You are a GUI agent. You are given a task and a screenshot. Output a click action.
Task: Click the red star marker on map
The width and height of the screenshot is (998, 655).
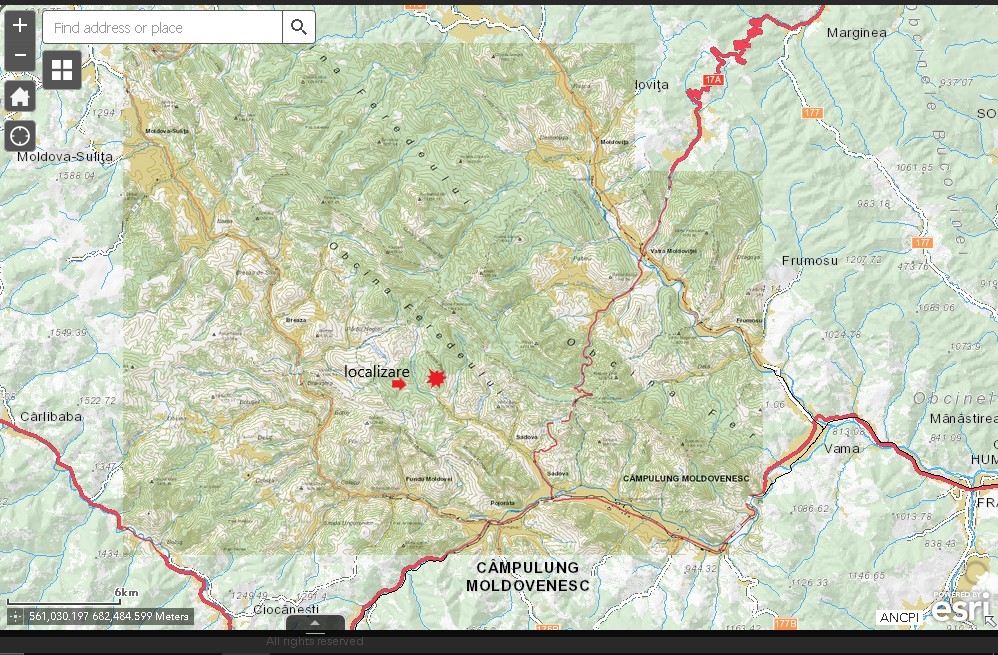click(x=435, y=378)
